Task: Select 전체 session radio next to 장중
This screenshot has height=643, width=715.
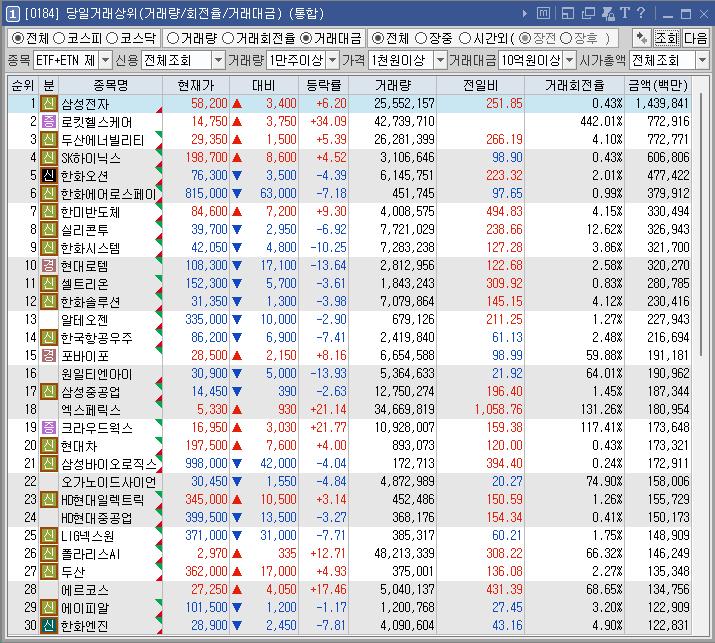Action: (x=378, y=38)
